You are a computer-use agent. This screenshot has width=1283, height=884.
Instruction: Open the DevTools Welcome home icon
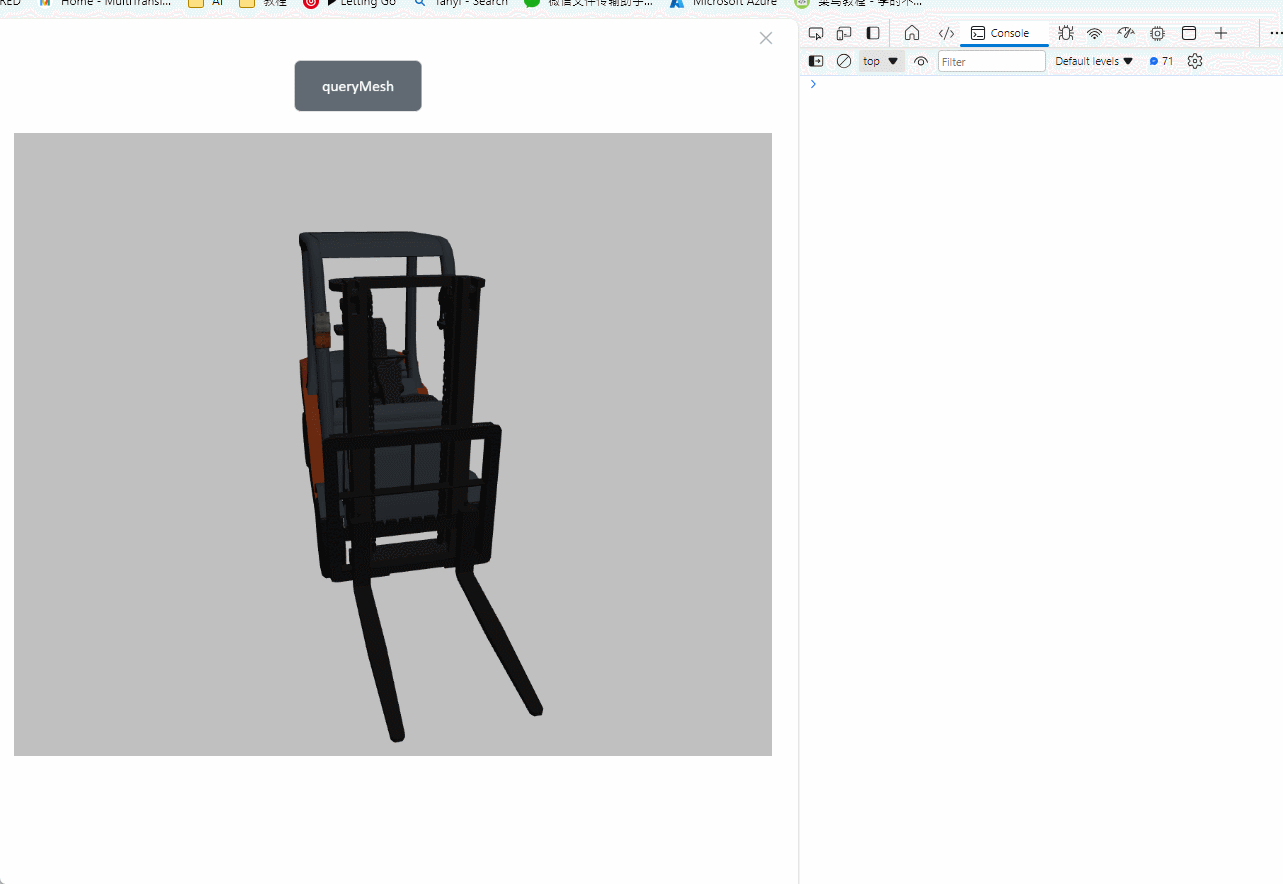[912, 33]
